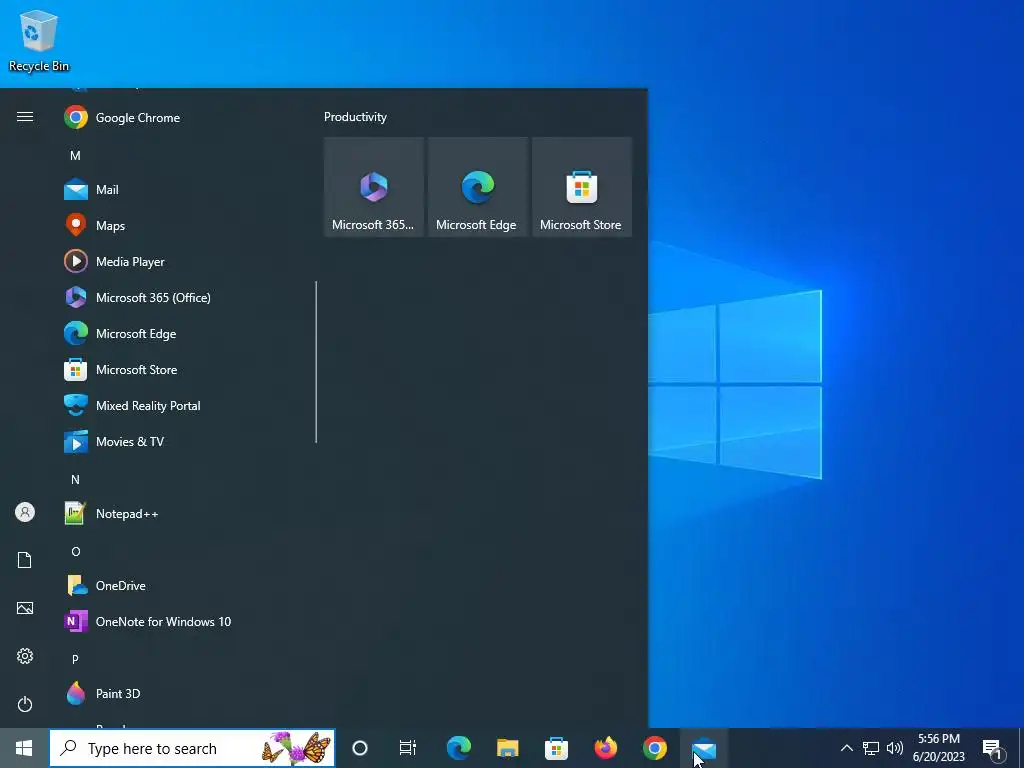The image size is (1024, 768).
Task: Expand the Start menu hamburger navigation
Action: coord(25,117)
